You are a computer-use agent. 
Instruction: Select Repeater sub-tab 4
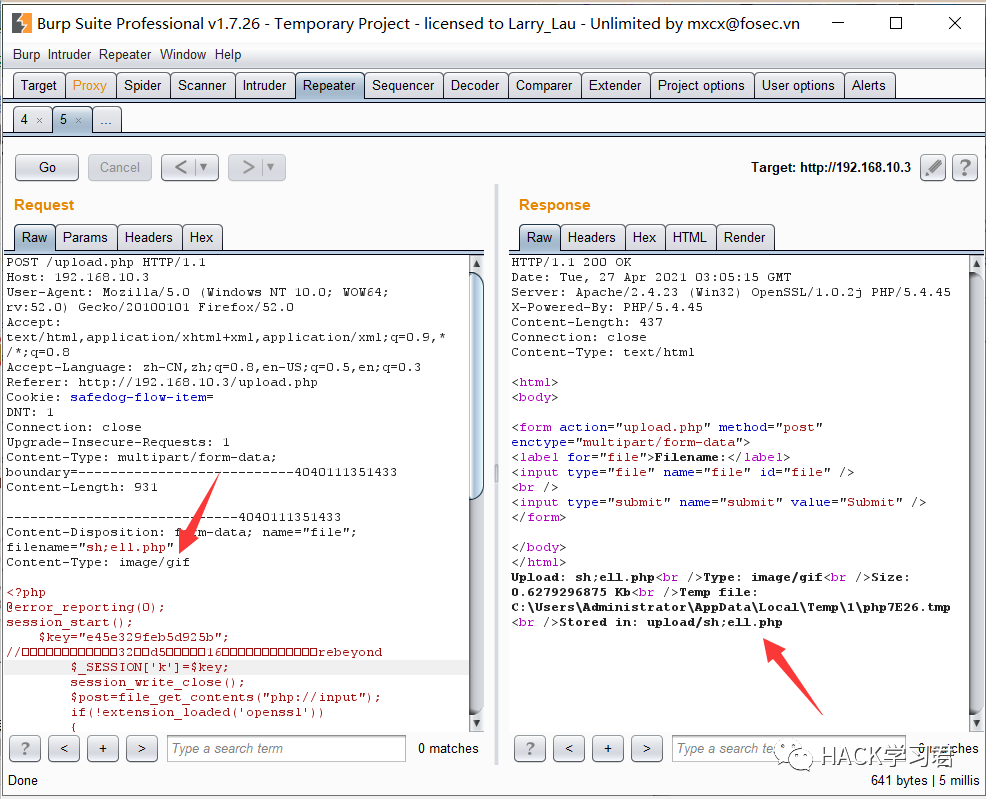pyautogui.click(x=25, y=119)
